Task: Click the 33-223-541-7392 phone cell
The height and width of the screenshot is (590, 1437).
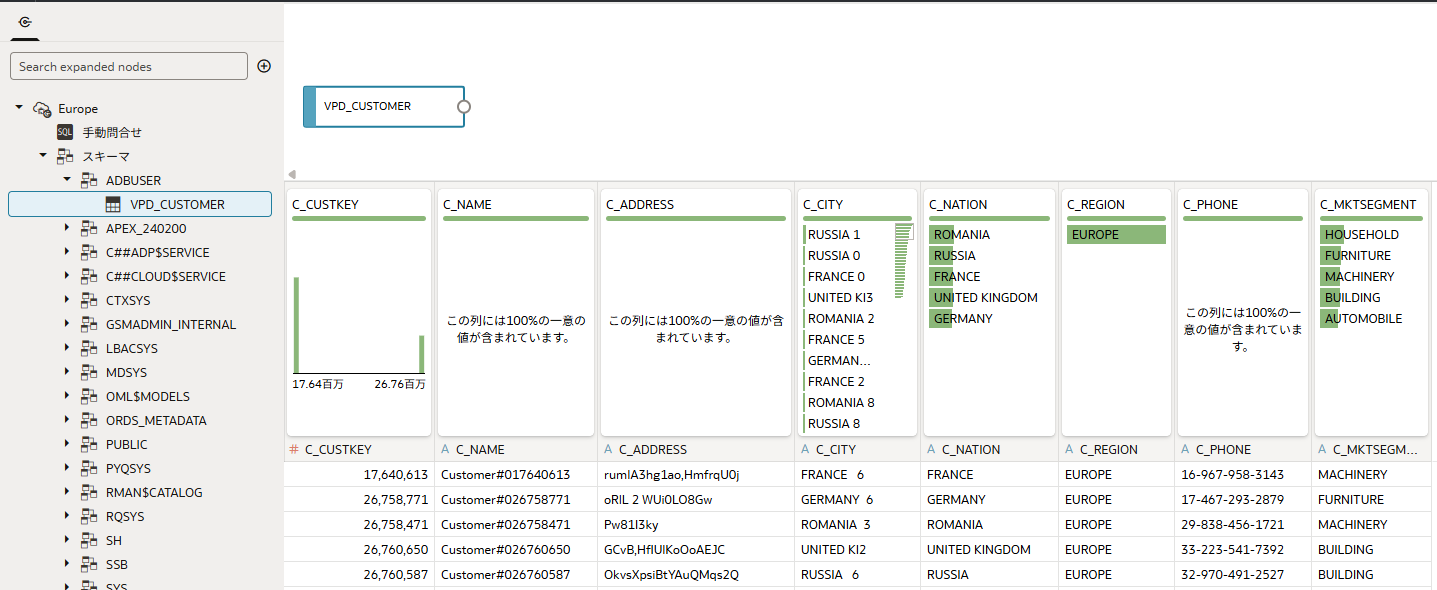Action: click(1243, 549)
